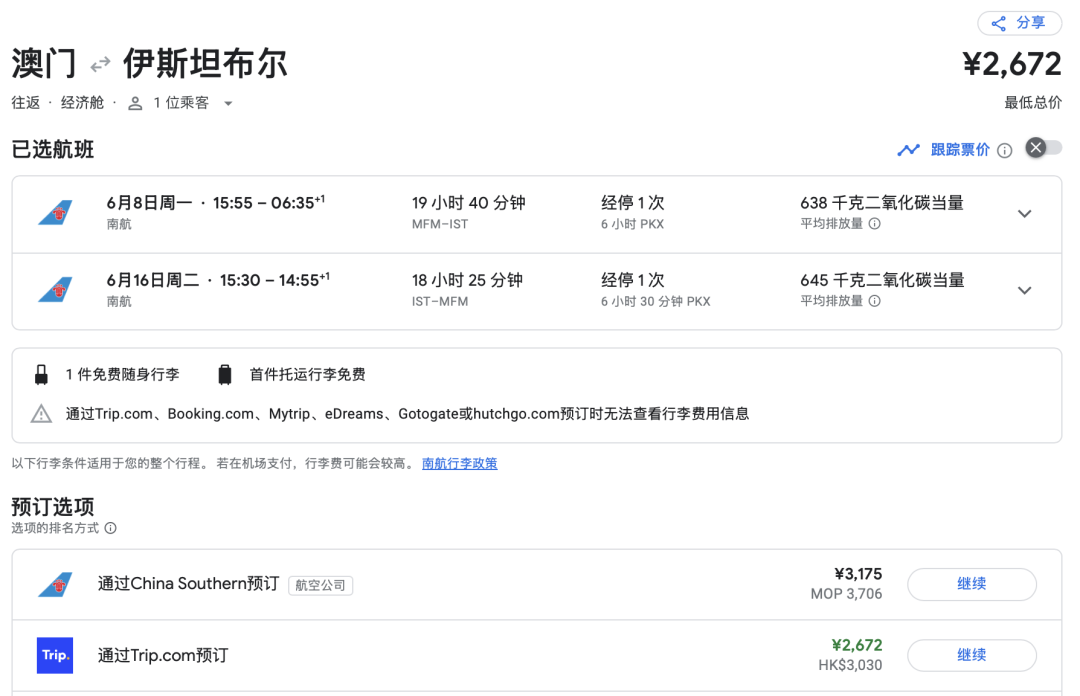This screenshot has height=696, width=1080.
Task: Click the info icon under 预订选项
Action: (x=110, y=528)
